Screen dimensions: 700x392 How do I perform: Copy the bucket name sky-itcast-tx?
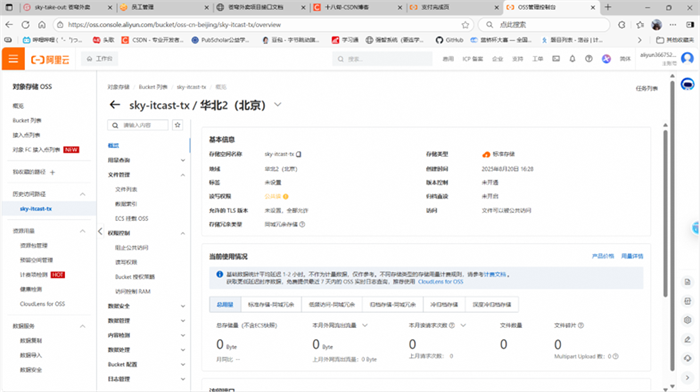pos(299,154)
